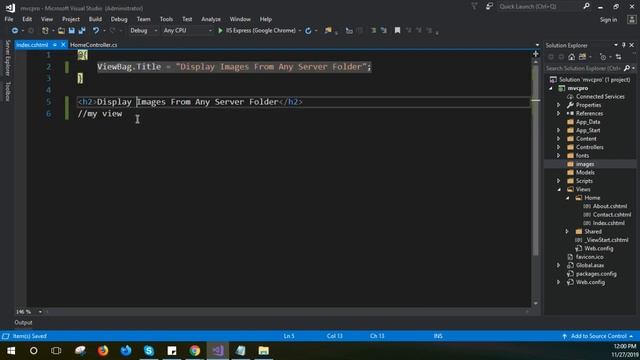
Task: Click Add to Source Control button
Action: point(598,336)
